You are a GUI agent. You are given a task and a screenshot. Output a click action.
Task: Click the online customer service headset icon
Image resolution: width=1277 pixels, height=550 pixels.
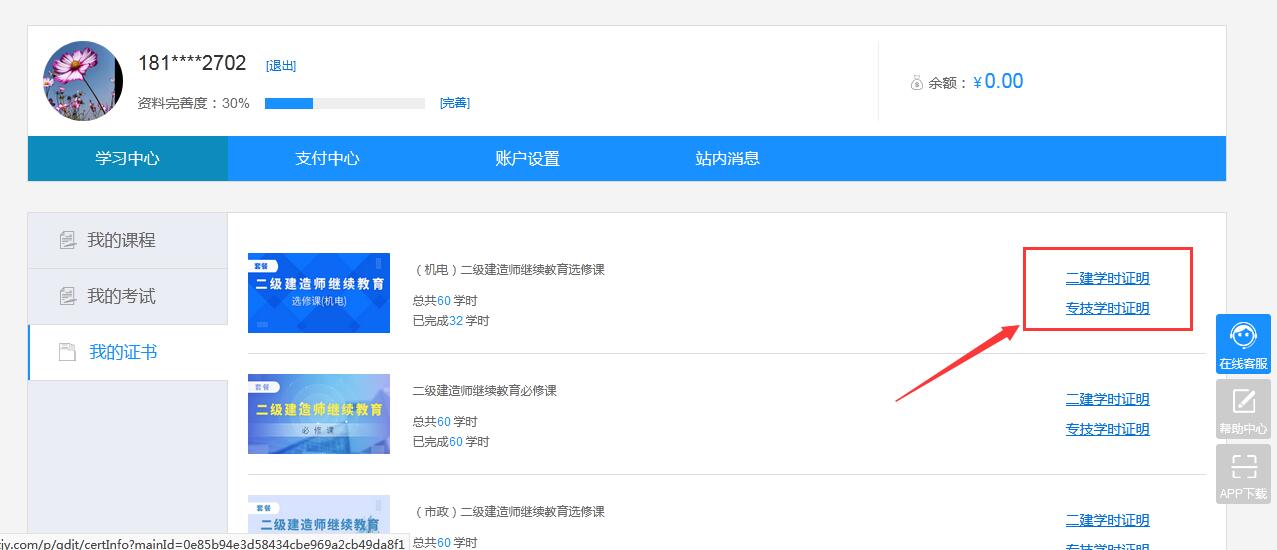click(1243, 336)
